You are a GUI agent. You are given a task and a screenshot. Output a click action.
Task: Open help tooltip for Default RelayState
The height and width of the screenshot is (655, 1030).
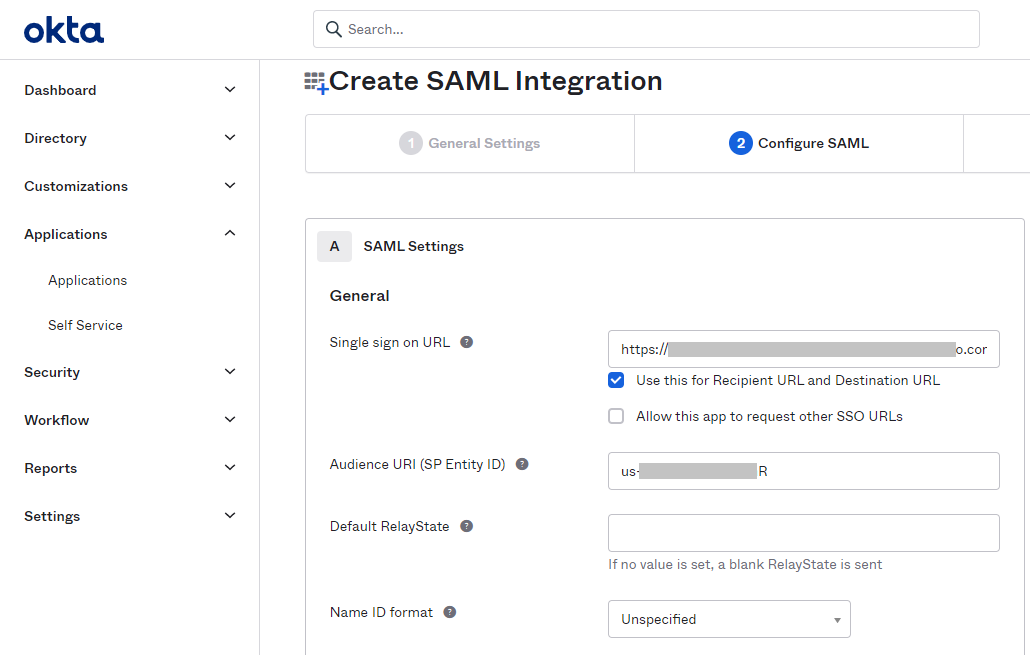point(466,525)
